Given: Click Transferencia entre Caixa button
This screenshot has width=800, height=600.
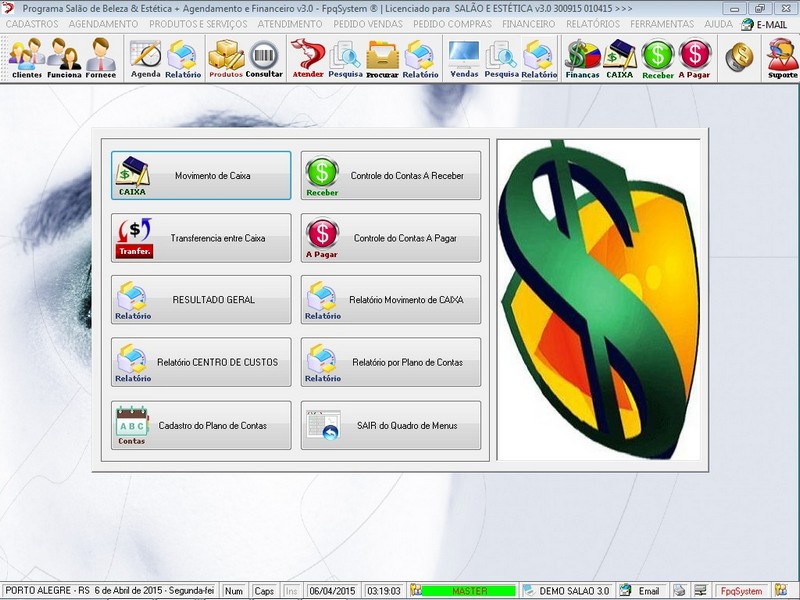Looking at the screenshot, I should pyautogui.click(x=201, y=238).
